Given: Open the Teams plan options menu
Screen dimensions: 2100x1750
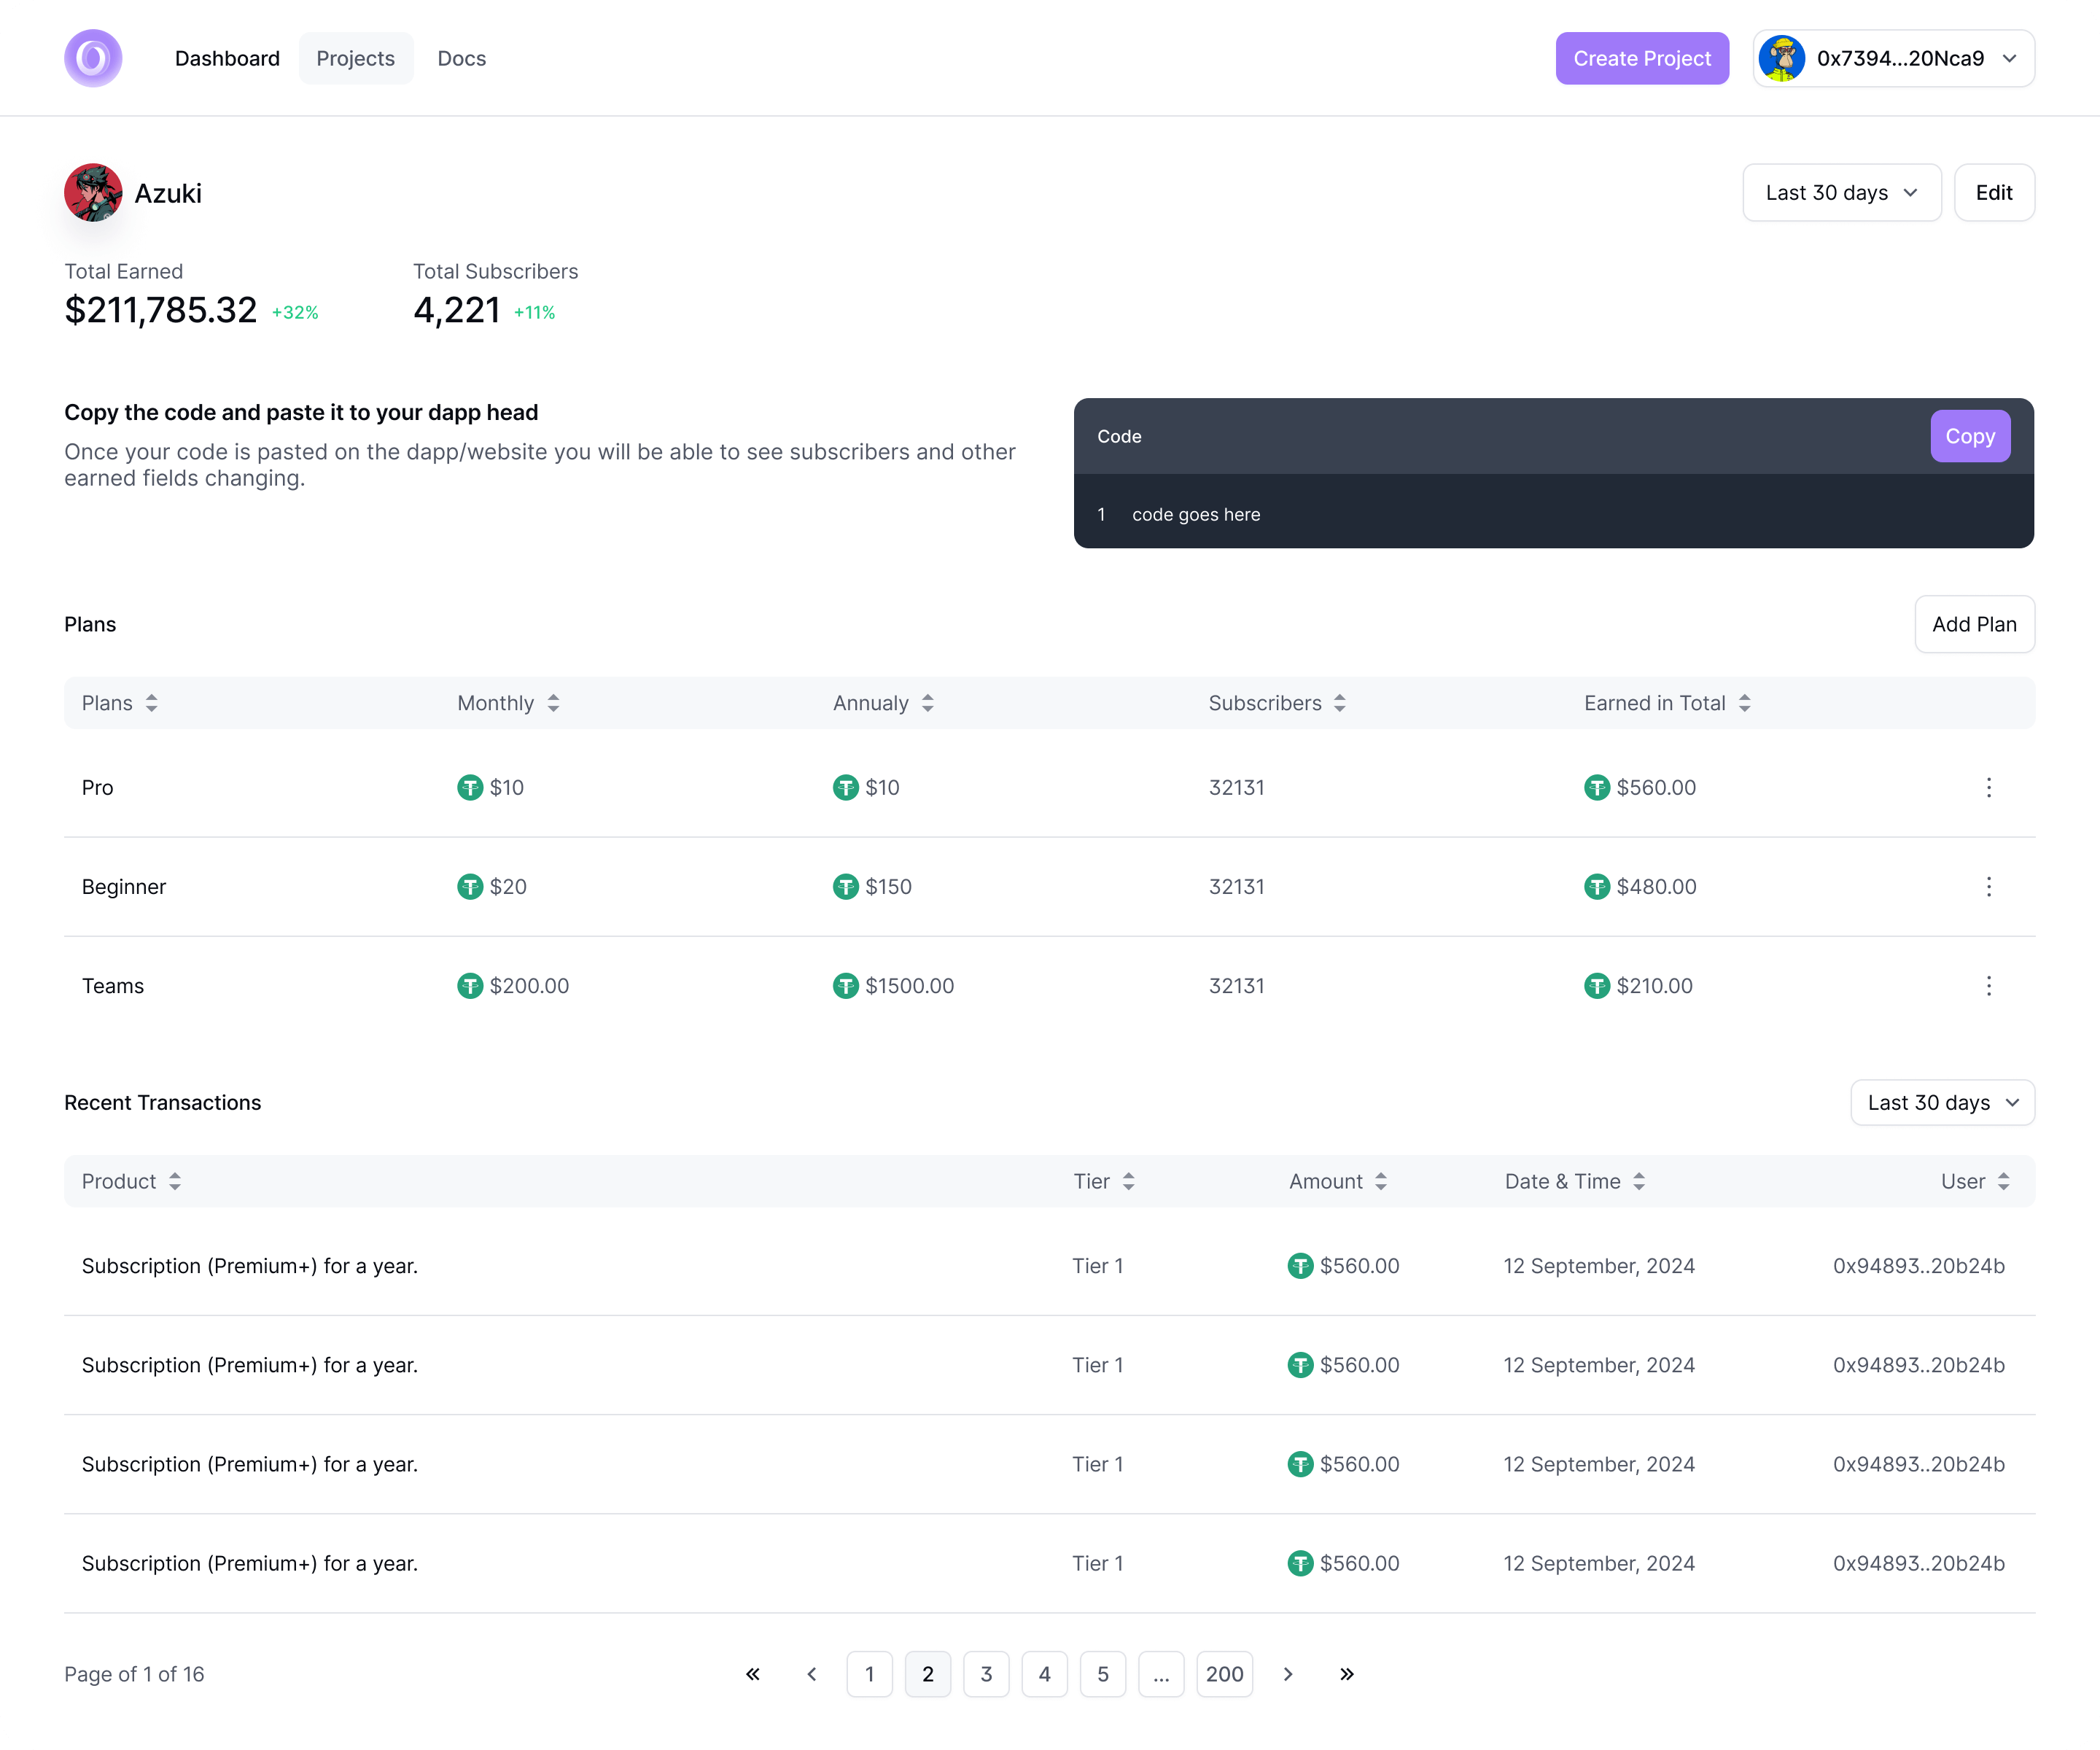Looking at the screenshot, I should point(1988,986).
